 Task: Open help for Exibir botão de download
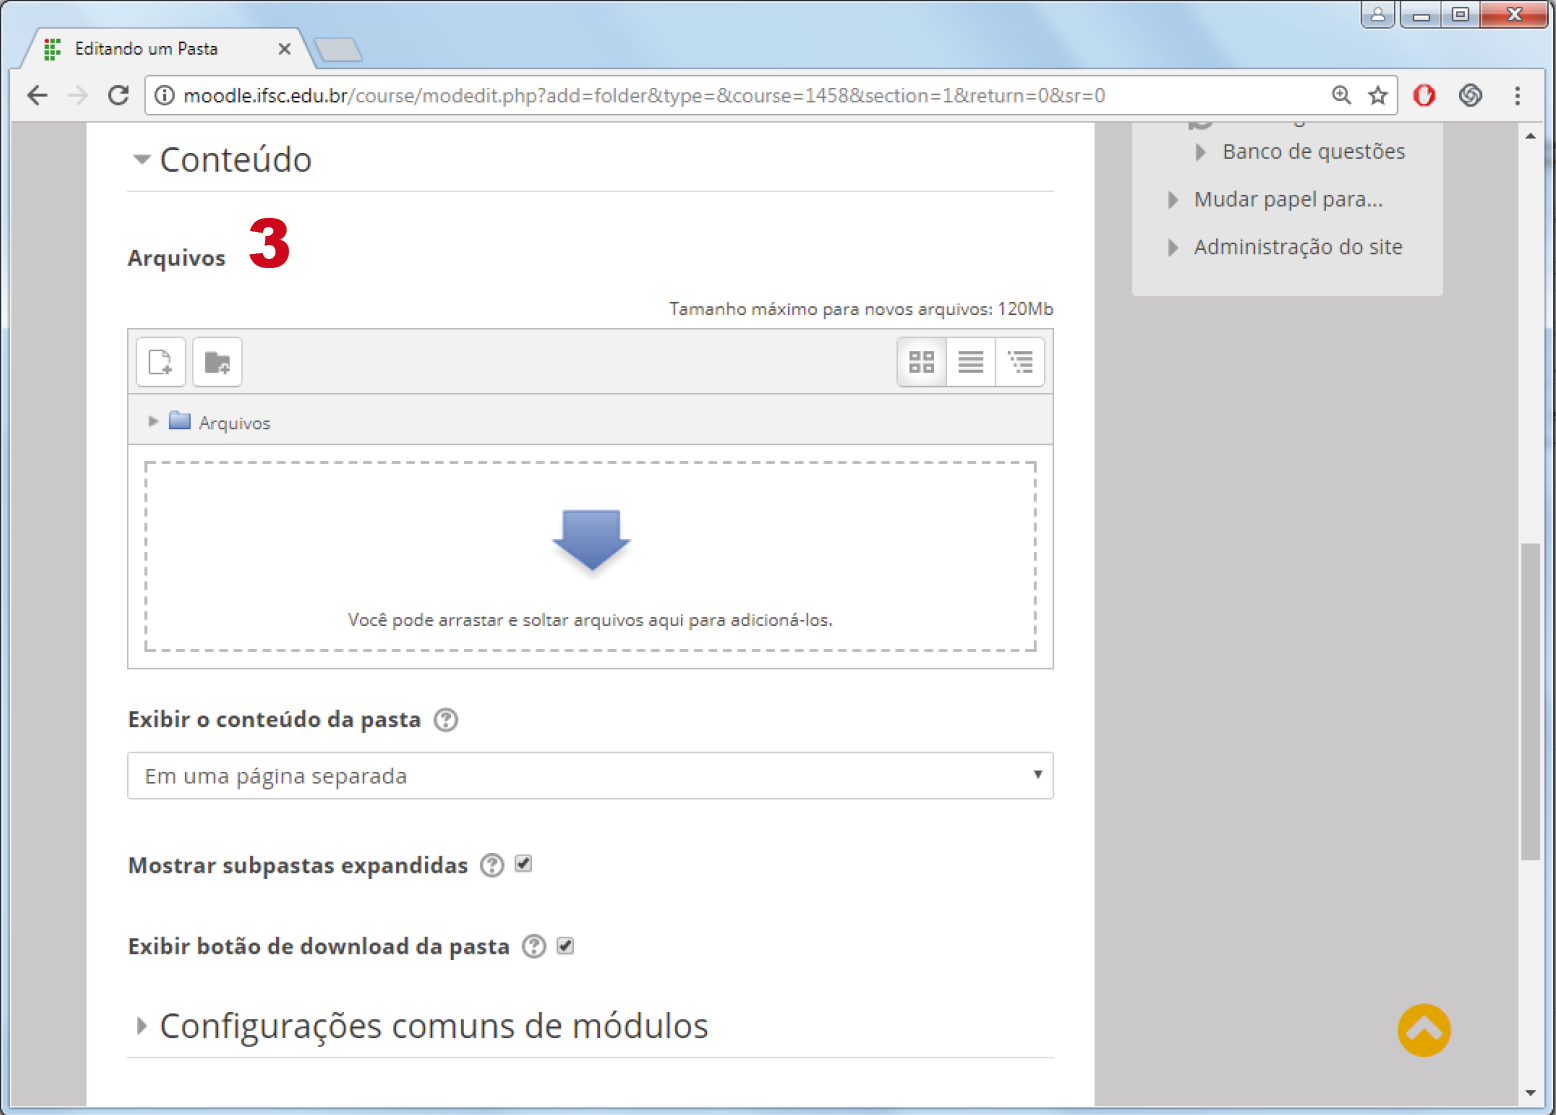click(535, 946)
